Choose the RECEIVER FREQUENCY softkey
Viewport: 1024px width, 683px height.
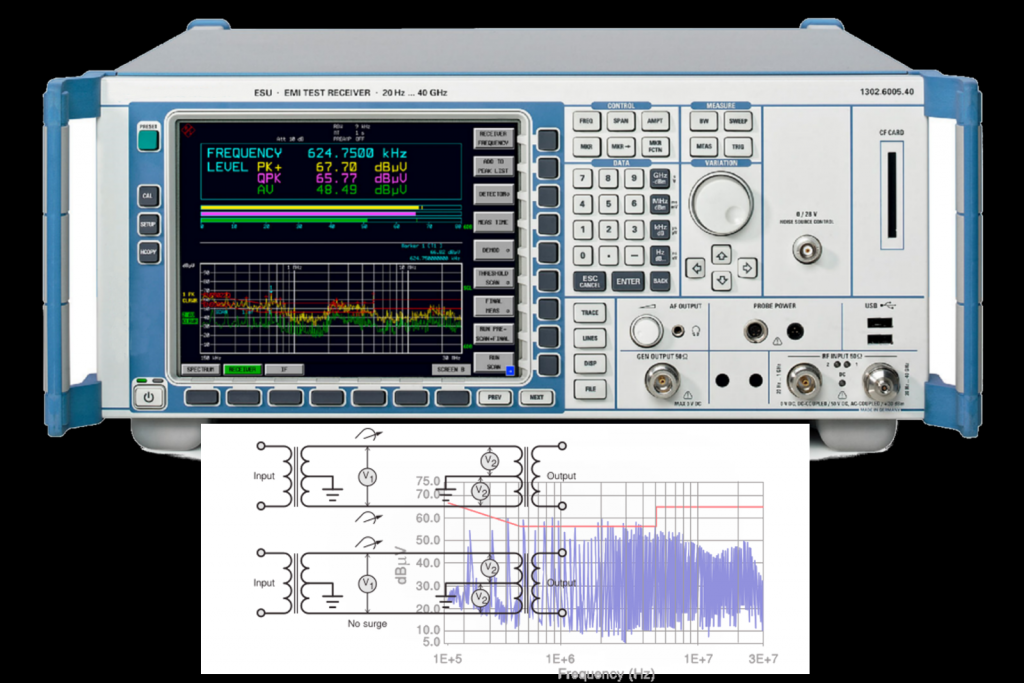(x=493, y=138)
